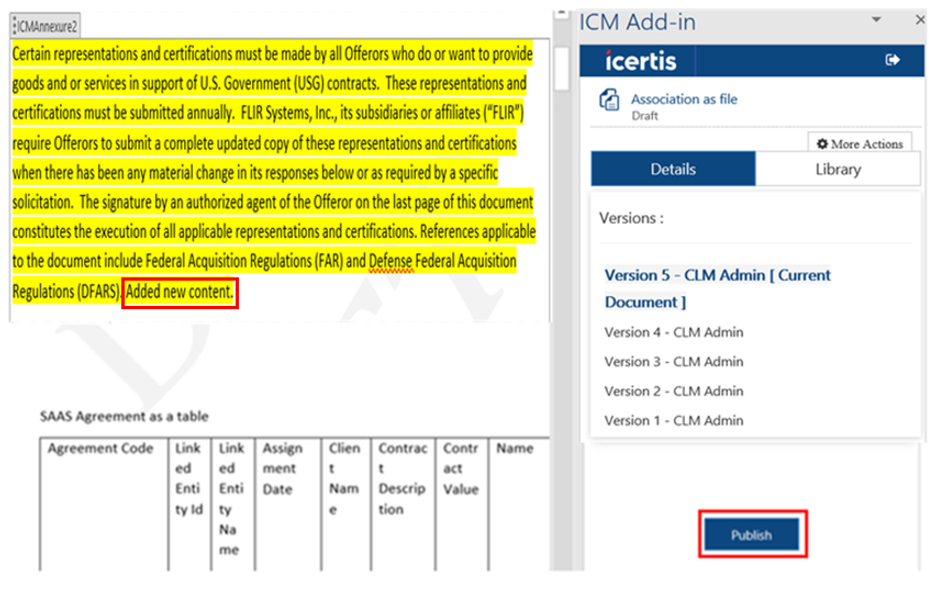Click the document icon beside Association as file
The width and height of the screenshot is (929, 608).
pyautogui.click(x=608, y=101)
